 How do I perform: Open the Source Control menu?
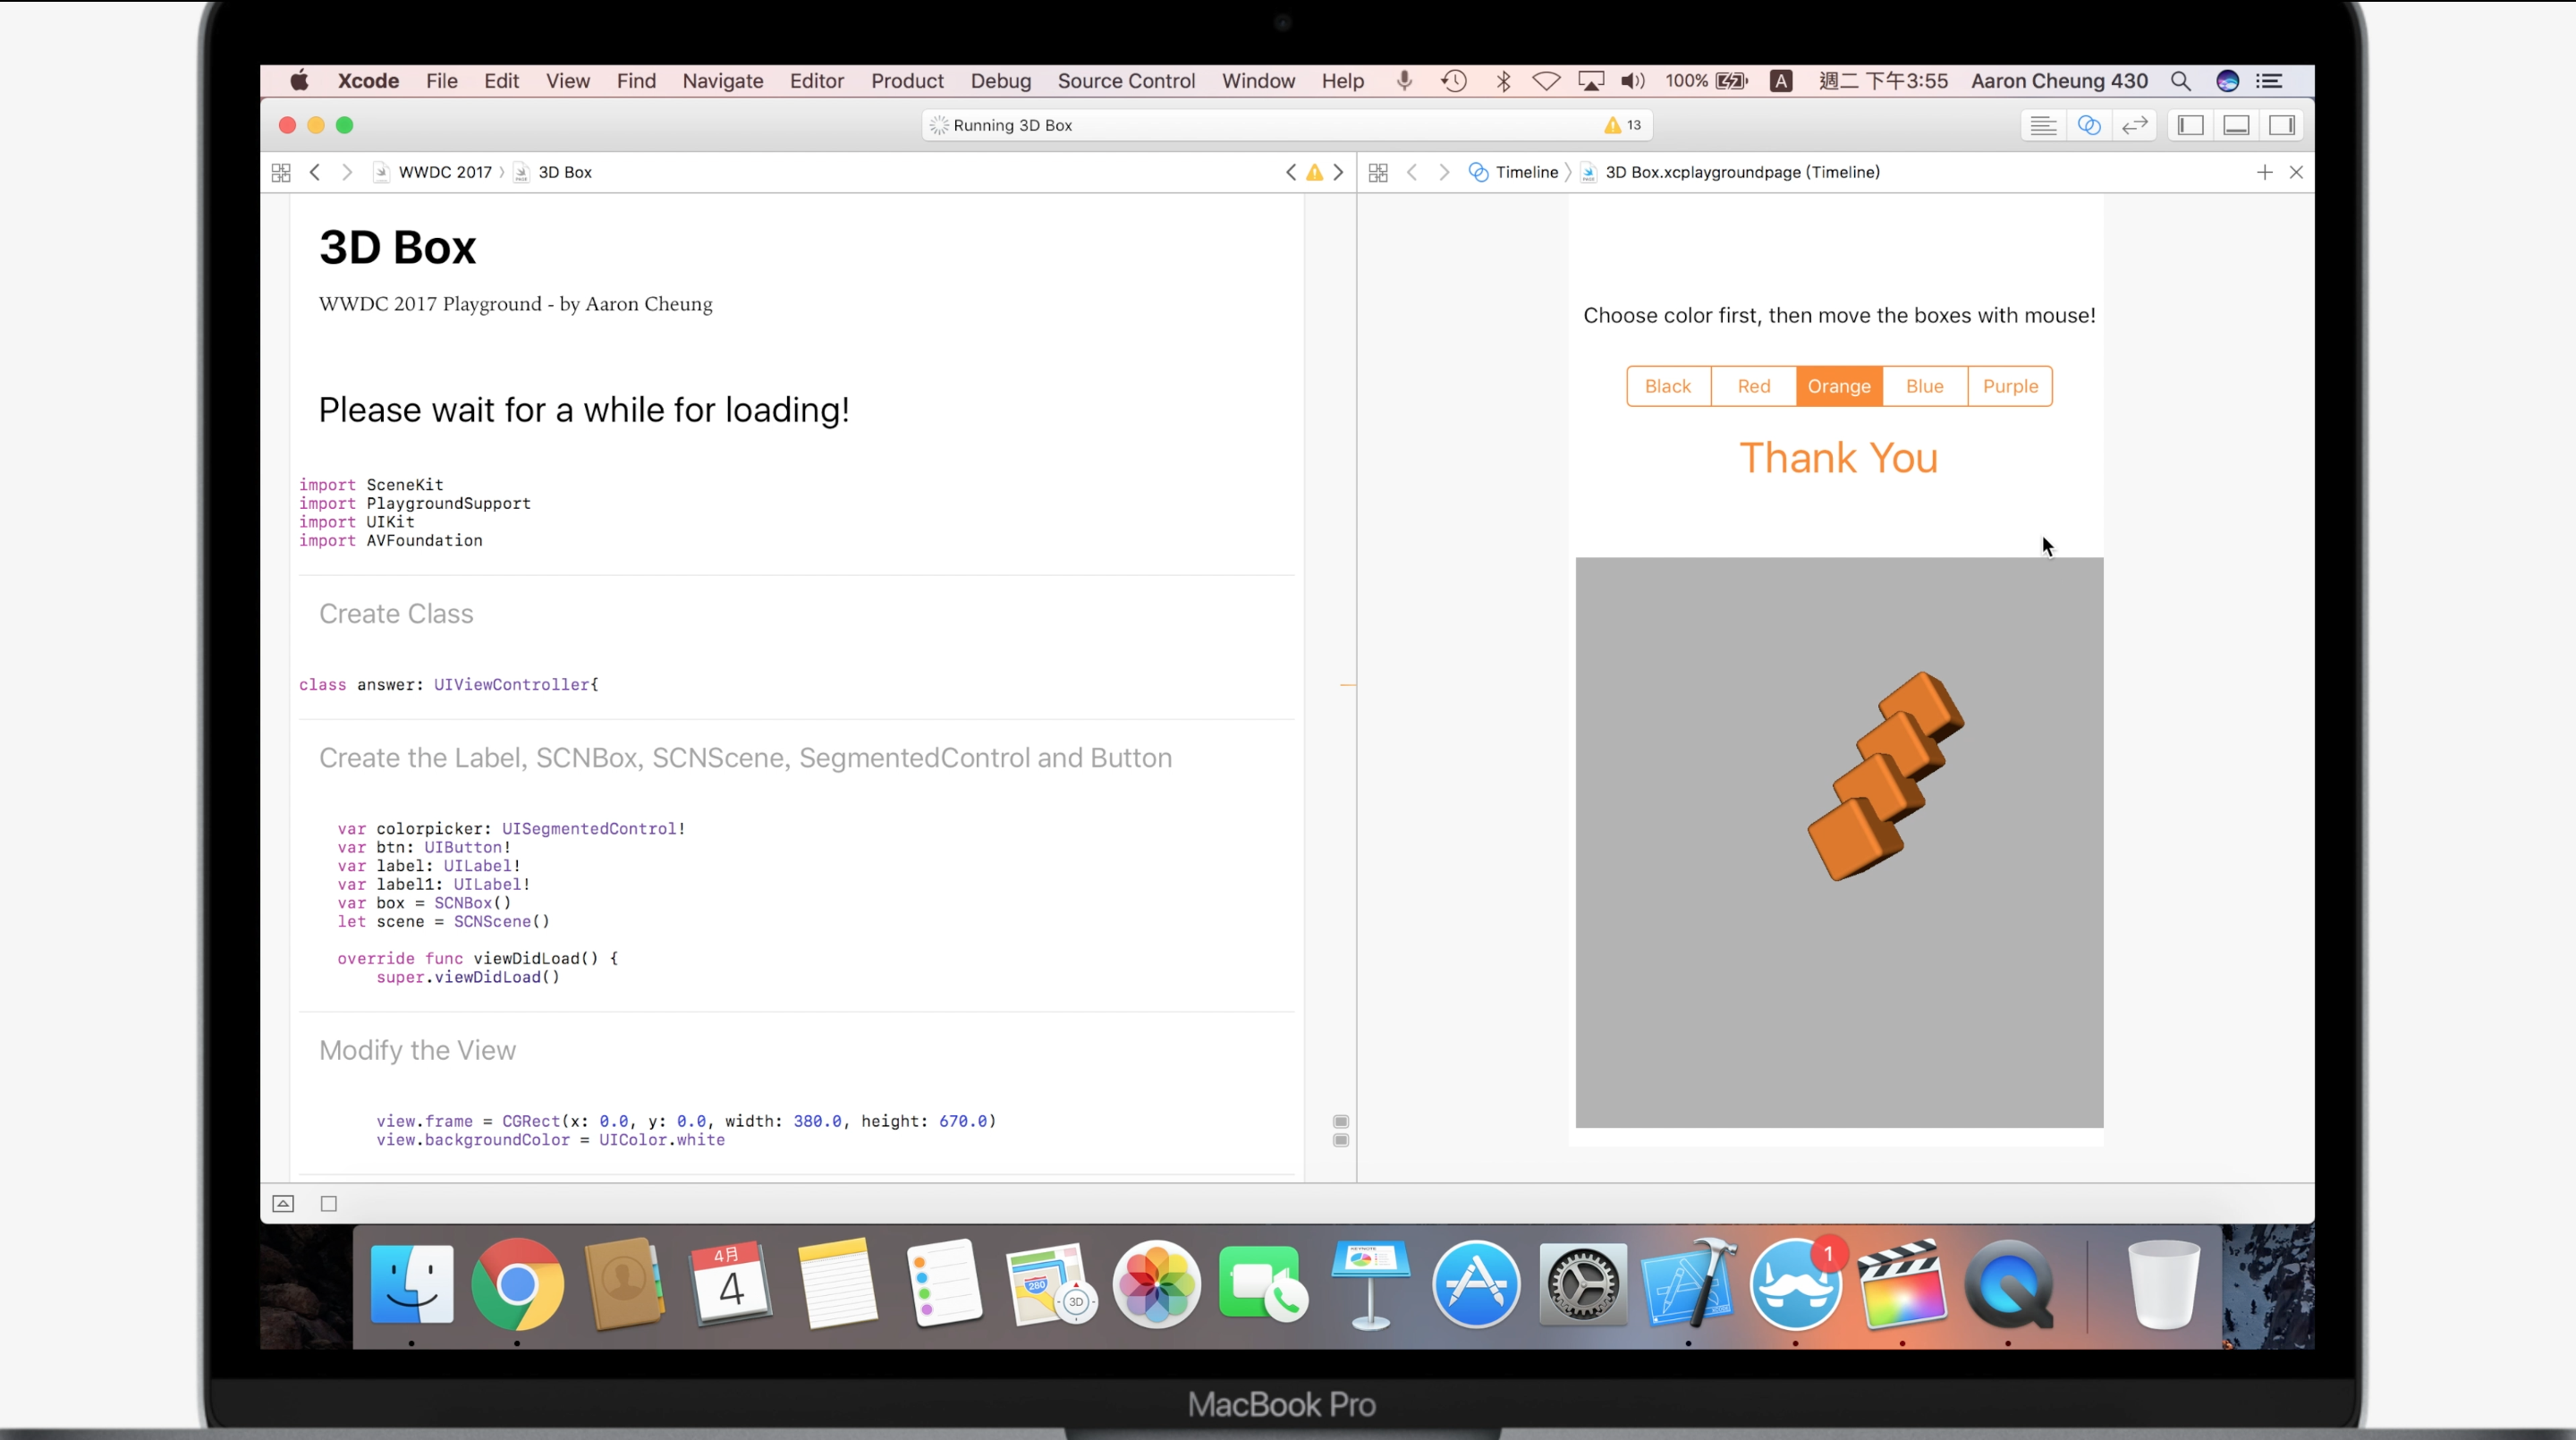[x=1126, y=81]
